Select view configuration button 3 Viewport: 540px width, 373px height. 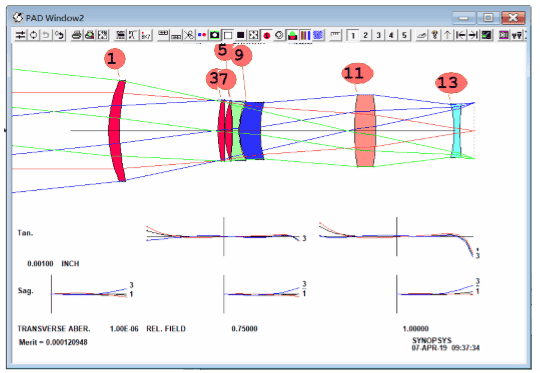[x=378, y=35]
